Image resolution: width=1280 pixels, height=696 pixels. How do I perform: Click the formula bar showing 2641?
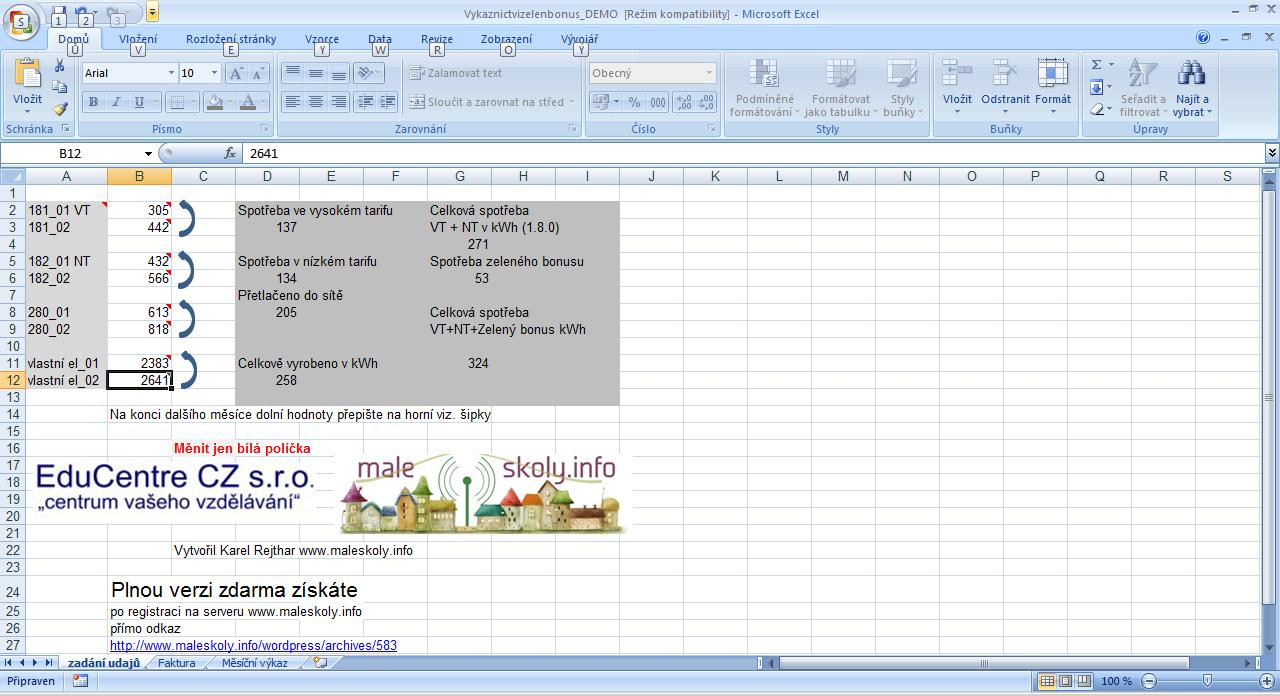(753, 153)
